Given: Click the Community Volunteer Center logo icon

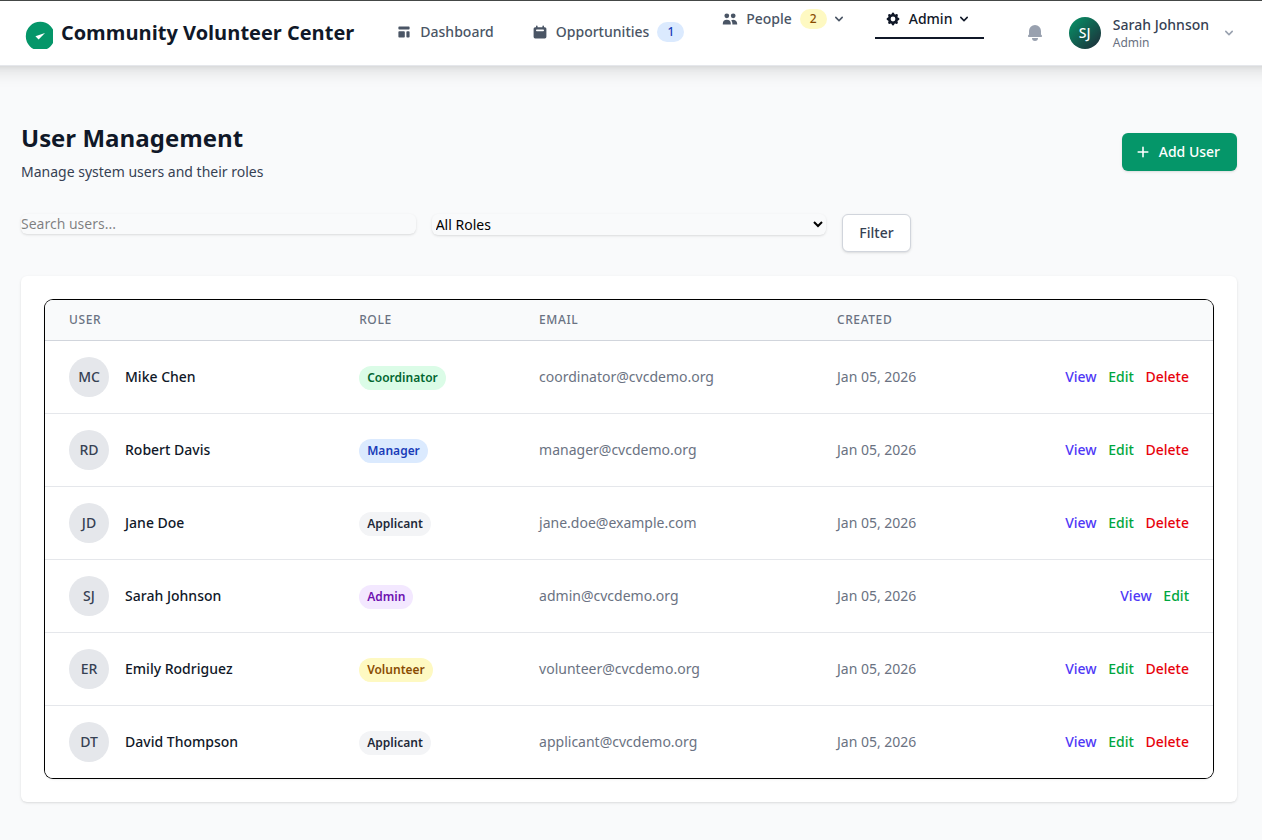Looking at the screenshot, I should [40, 33].
